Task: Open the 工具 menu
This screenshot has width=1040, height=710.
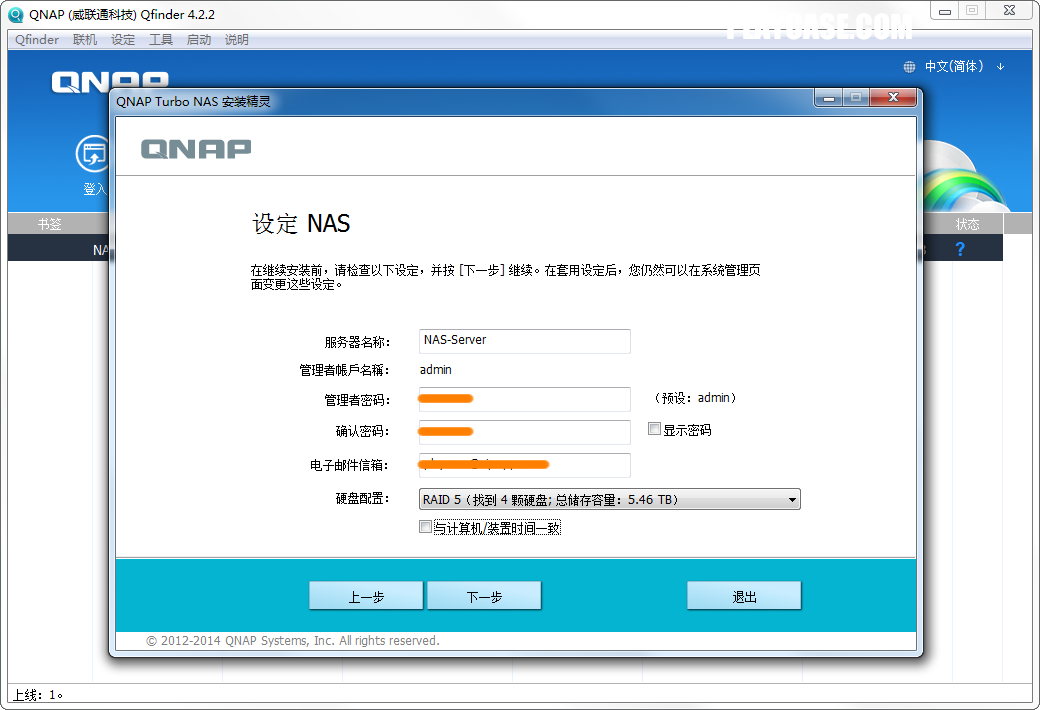Action: coord(161,40)
